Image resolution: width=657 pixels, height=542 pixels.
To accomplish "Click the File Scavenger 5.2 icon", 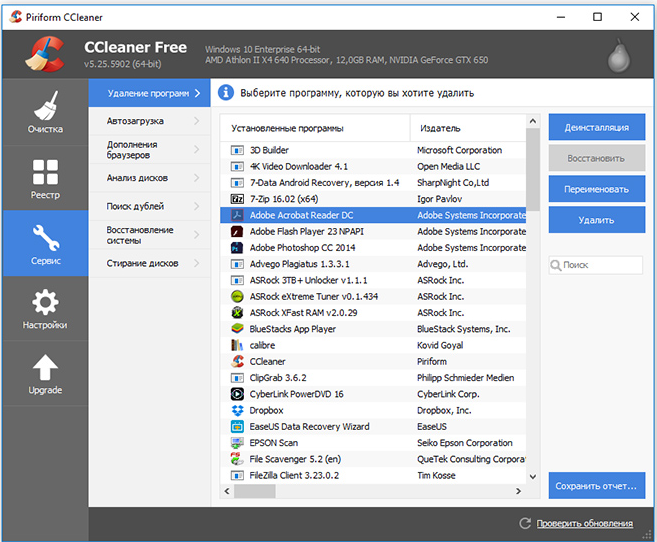I will point(237,459).
